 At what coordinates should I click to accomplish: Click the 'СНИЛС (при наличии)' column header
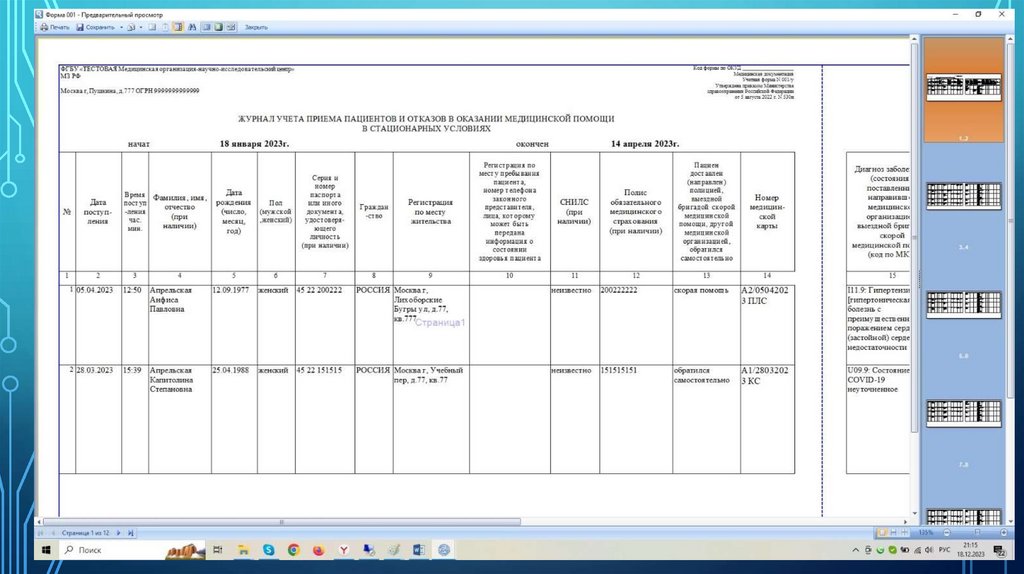[x=574, y=212]
